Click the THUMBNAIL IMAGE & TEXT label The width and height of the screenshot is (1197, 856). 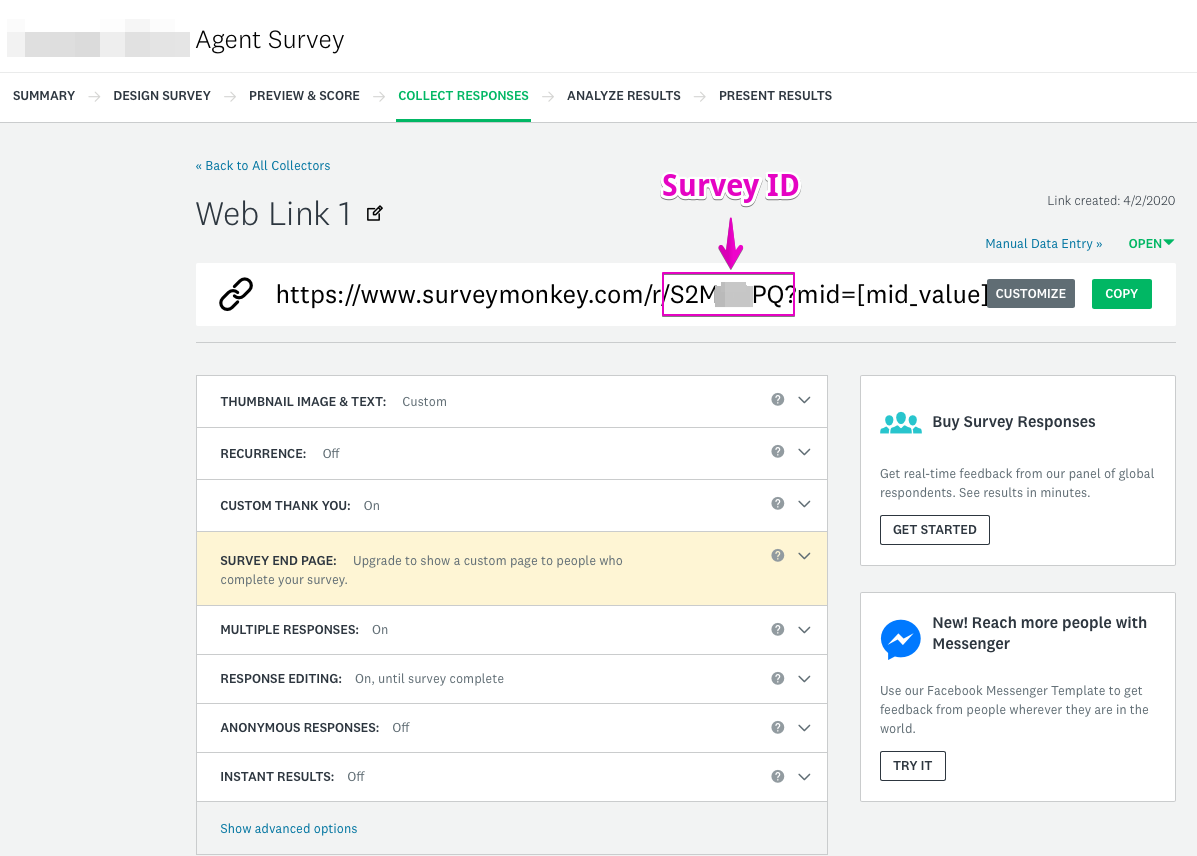pos(303,402)
